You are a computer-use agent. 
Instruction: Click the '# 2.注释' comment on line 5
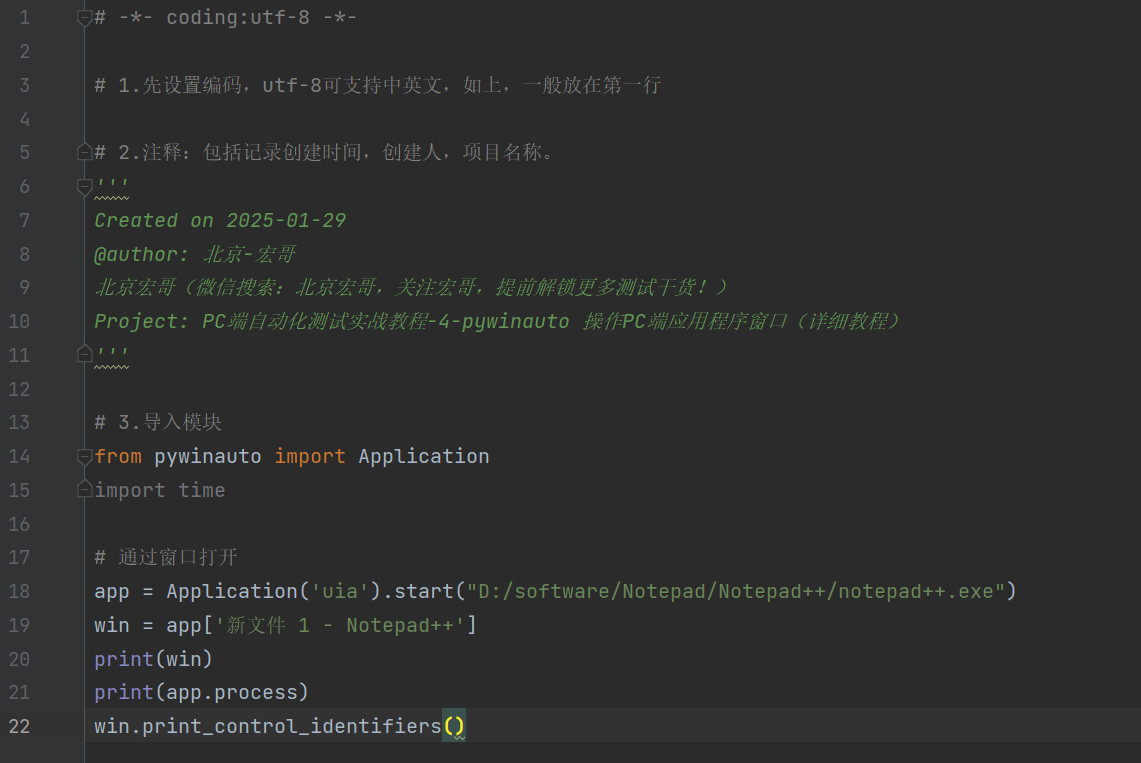point(325,152)
